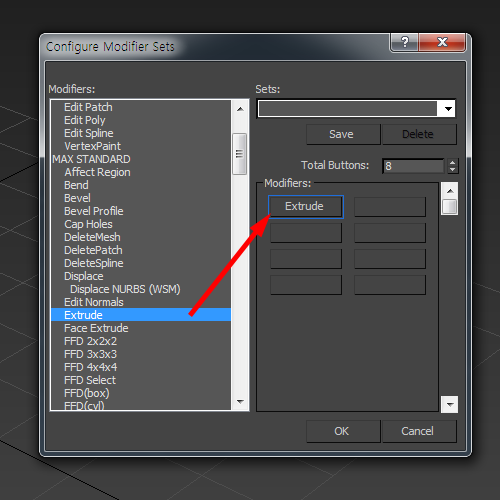
Task: Click the modifier list scrollbar thumb
Action: [x=239, y=154]
